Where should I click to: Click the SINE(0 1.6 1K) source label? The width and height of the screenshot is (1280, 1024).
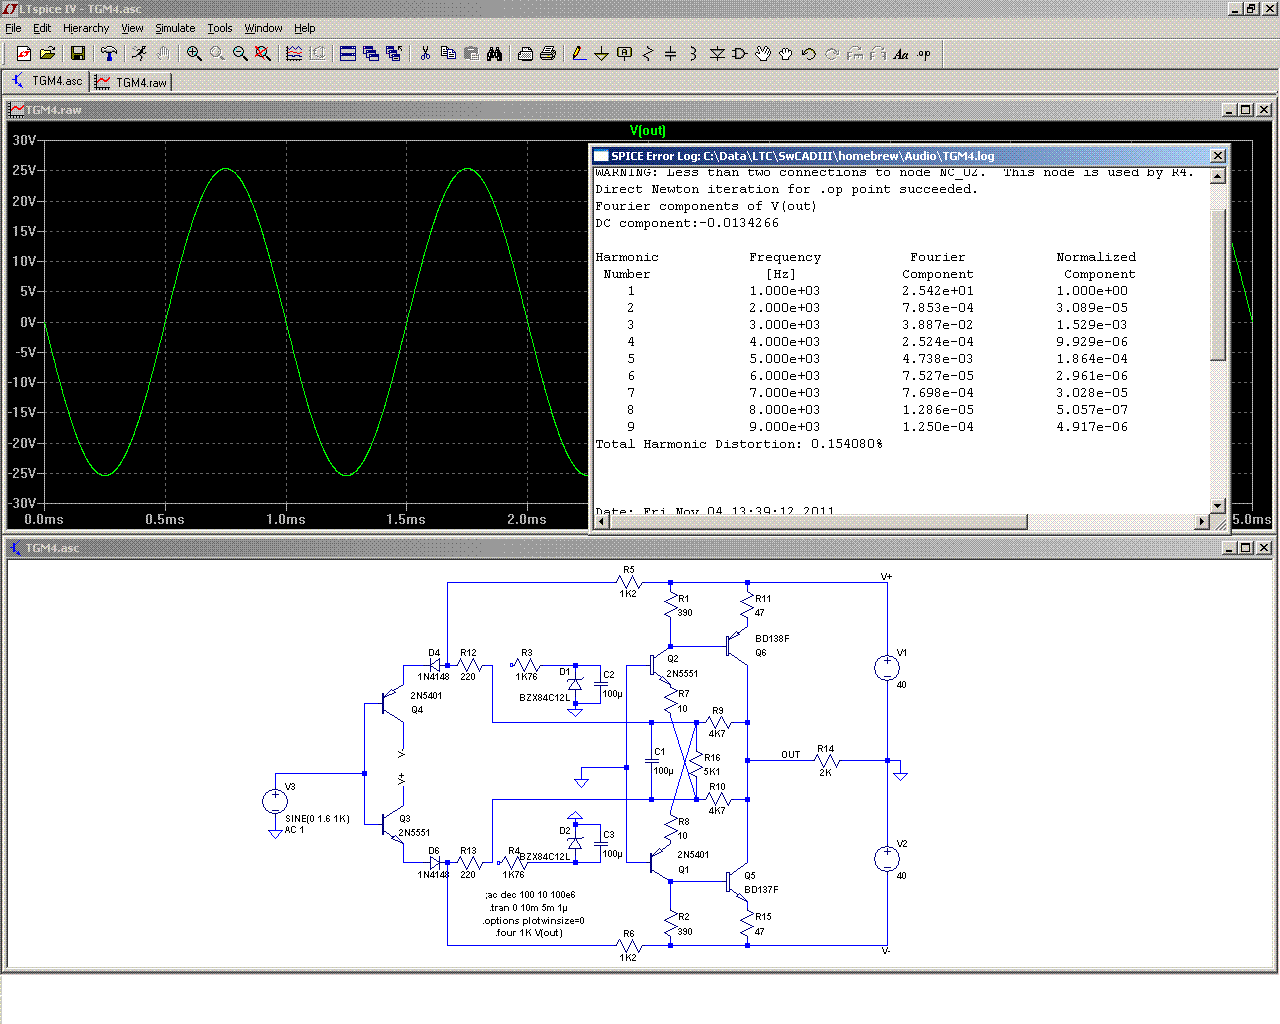tap(317, 819)
